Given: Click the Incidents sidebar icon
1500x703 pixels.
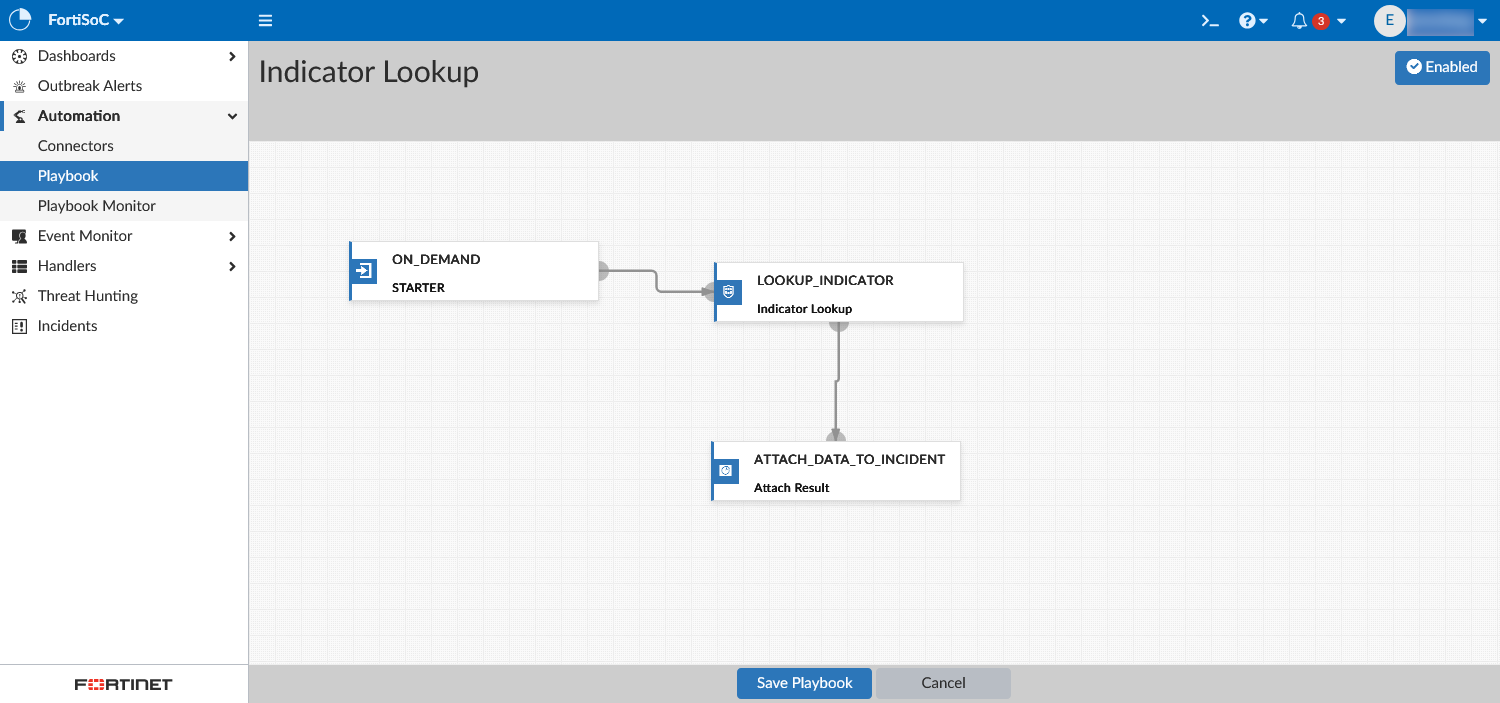Looking at the screenshot, I should (x=19, y=326).
